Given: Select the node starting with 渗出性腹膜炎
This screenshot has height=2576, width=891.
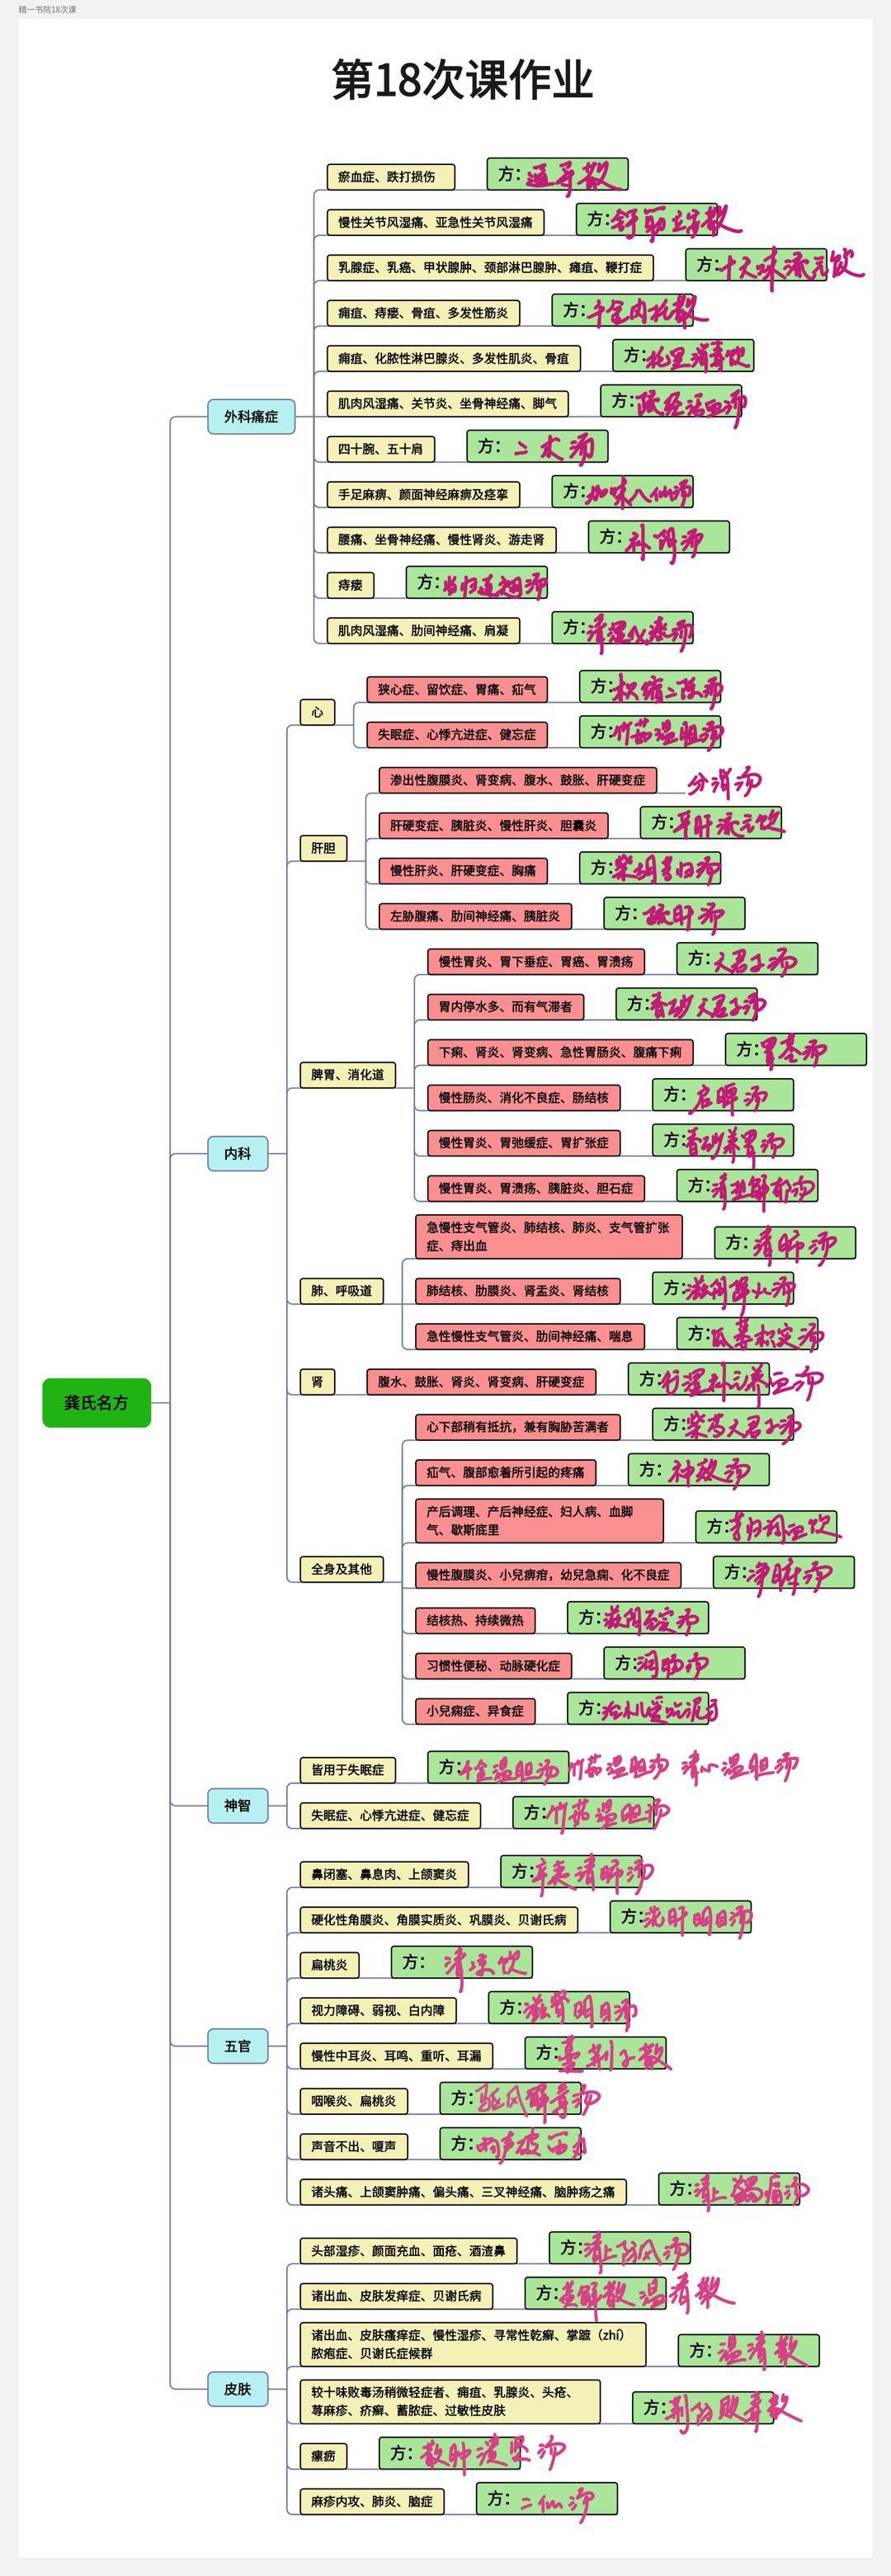Looking at the screenshot, I should coord(517,780).
